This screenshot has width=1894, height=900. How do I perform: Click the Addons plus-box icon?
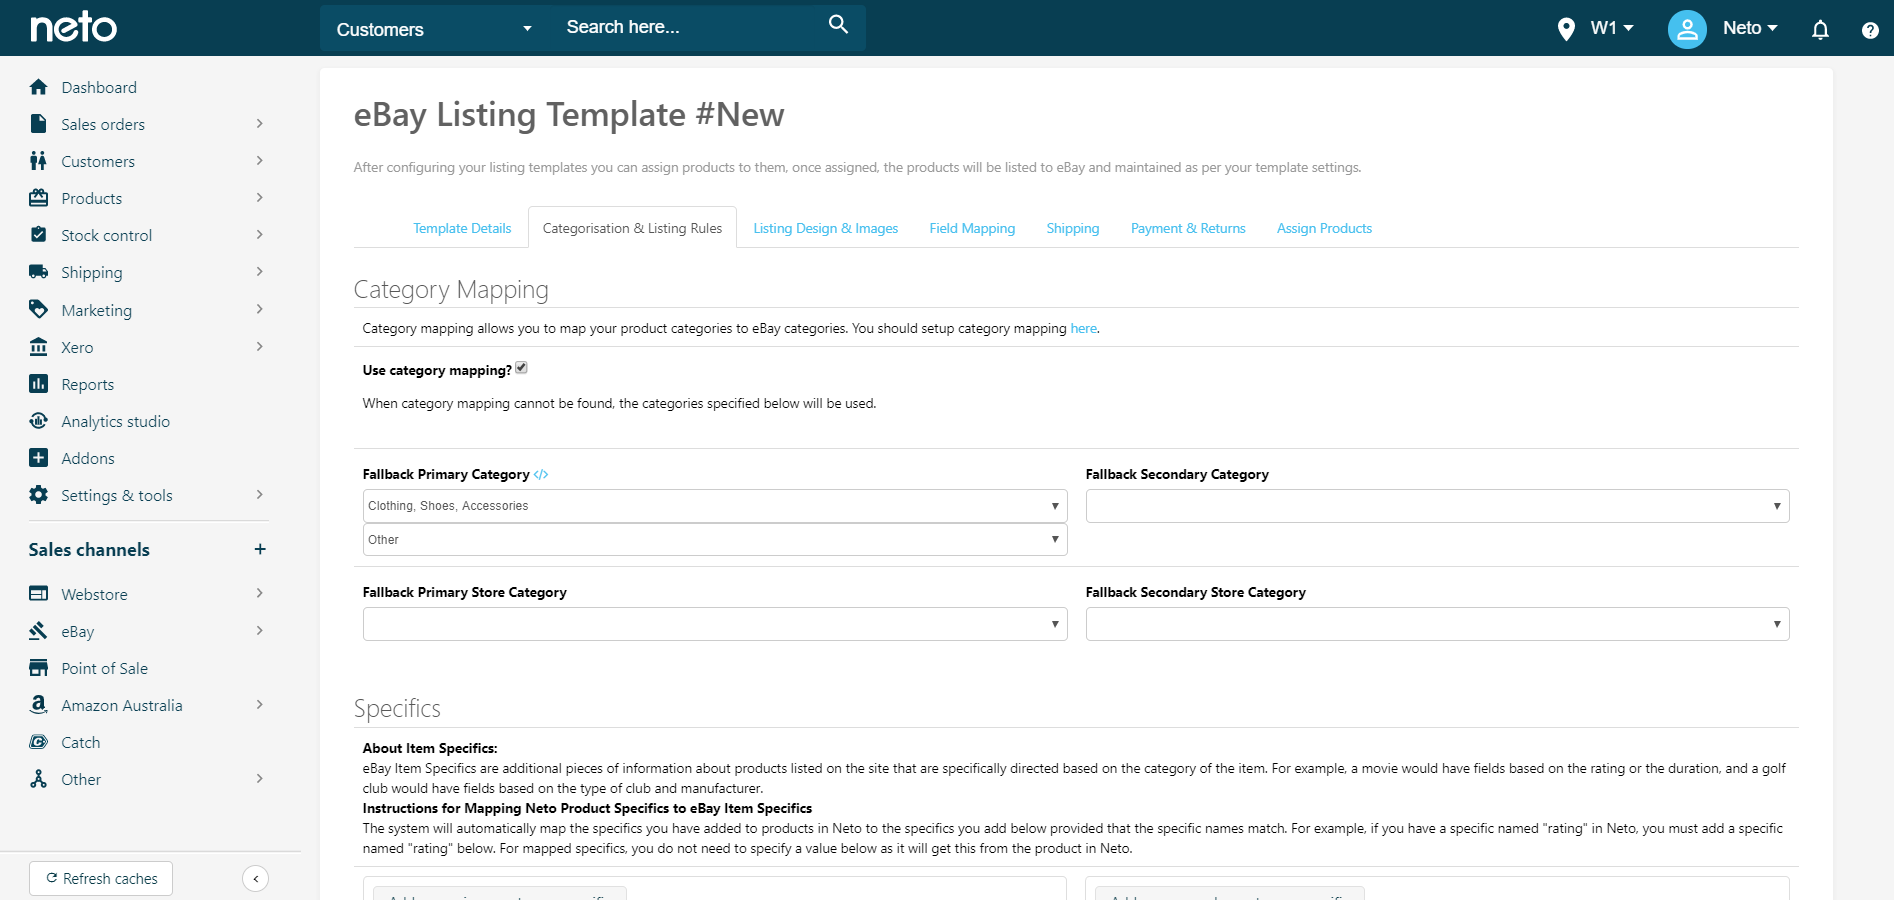39,458
